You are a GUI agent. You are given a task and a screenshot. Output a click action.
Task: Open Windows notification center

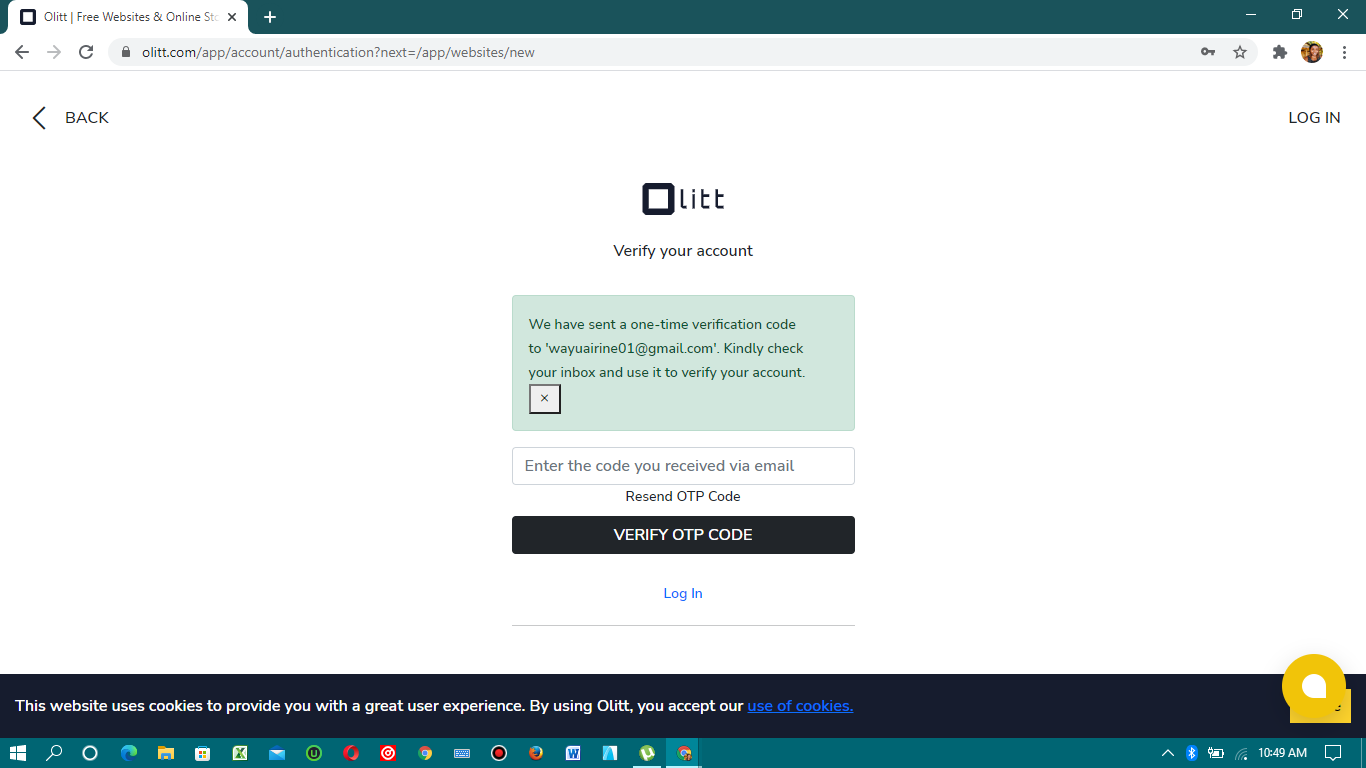[1333, 753]
